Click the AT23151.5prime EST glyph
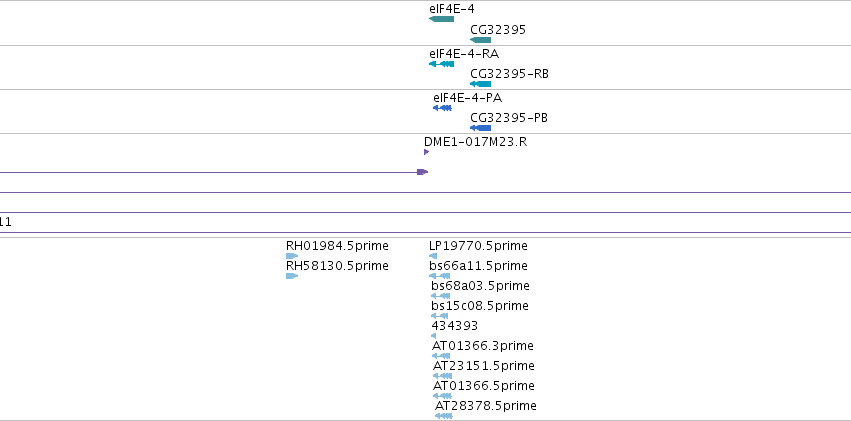Image resolution: width=851 pixels, height=421 pixels. (x=442, y=376)
